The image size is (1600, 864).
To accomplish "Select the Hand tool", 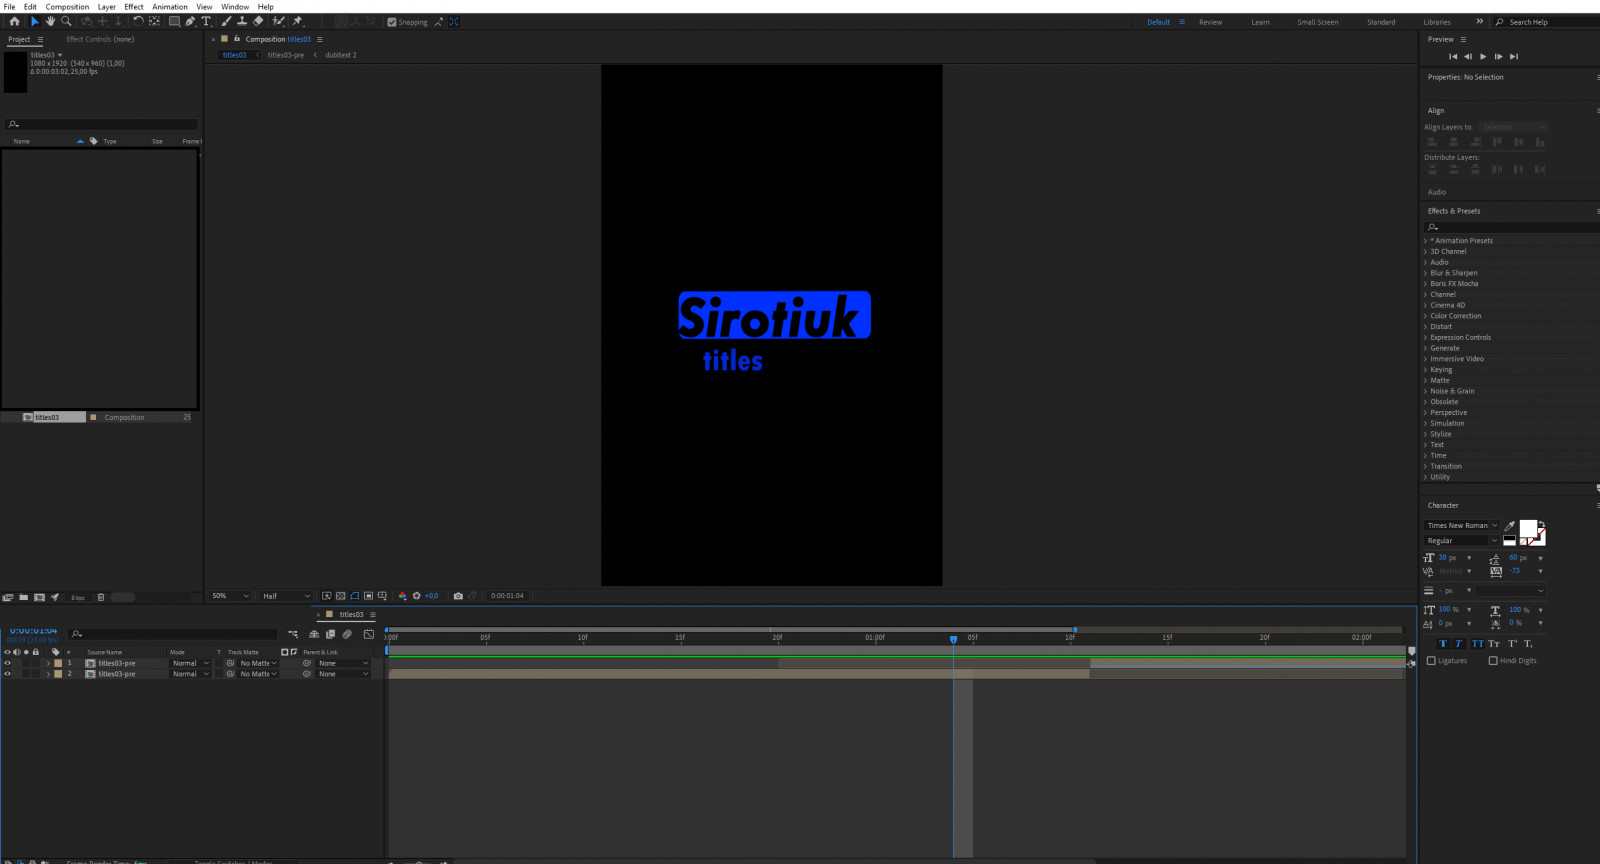I will (50, 21).
